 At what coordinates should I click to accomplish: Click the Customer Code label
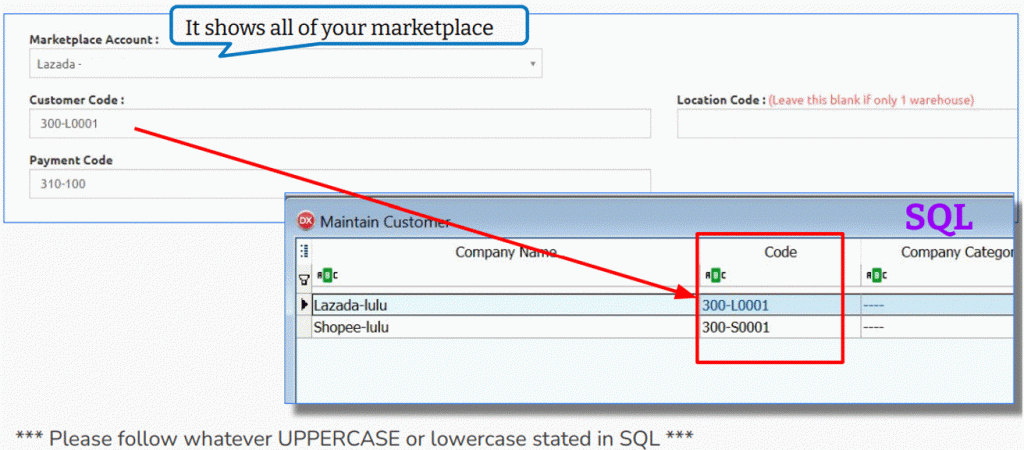click(77, 100)
